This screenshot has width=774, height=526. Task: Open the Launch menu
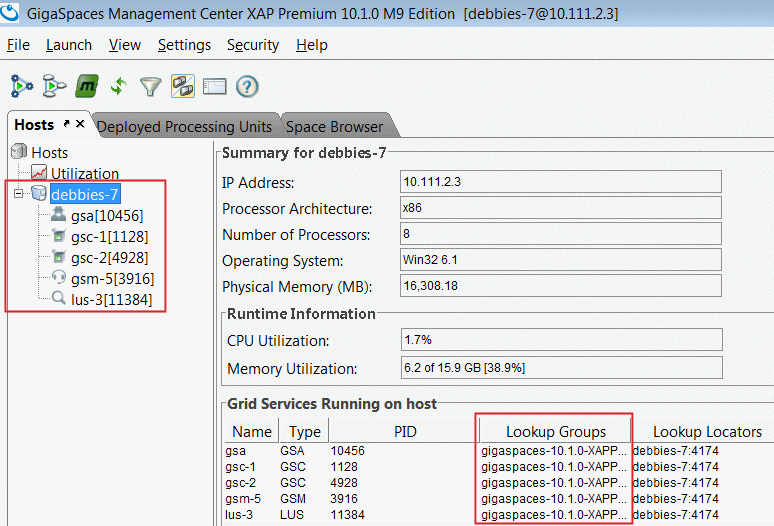coord(69,45)
